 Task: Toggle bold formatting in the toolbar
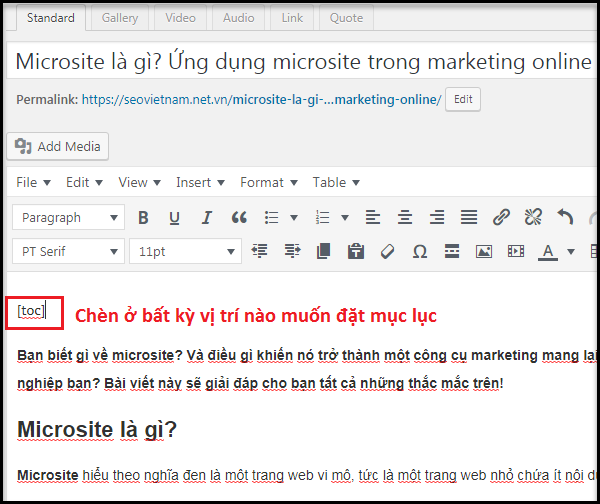[143, 217]
